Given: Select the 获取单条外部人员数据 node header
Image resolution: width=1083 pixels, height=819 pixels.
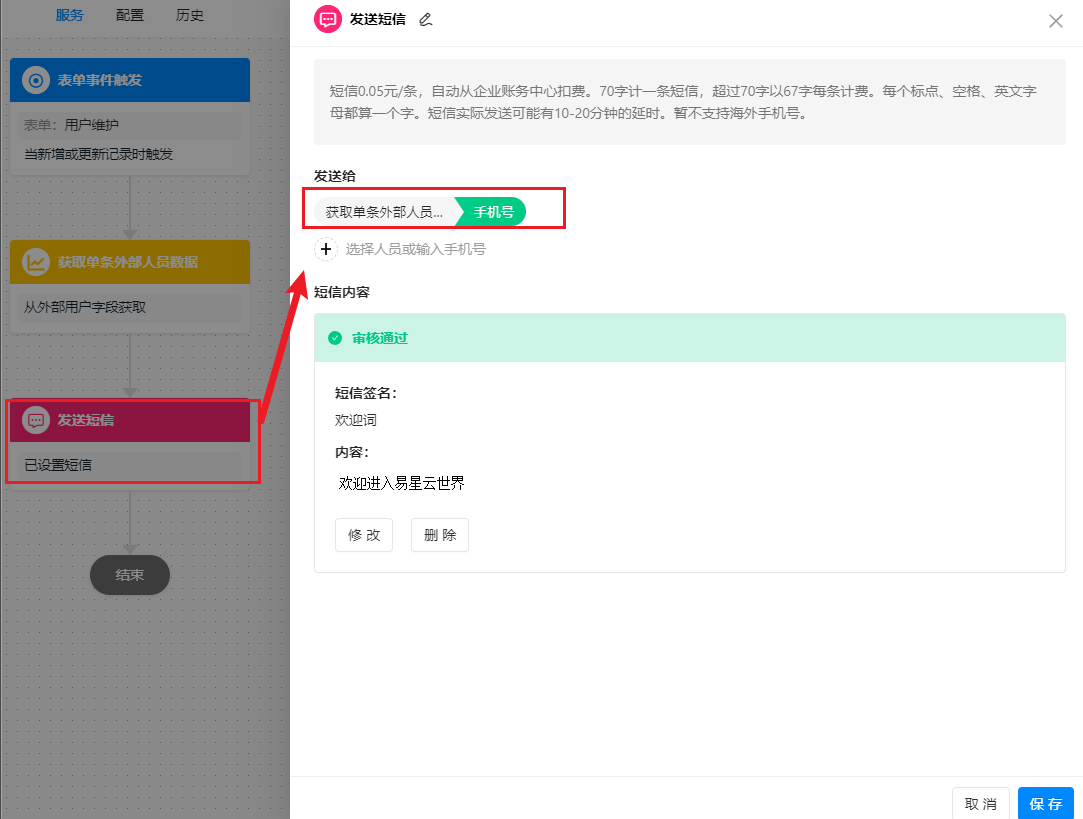Looking at the screenshot, I should tap(130, 262).
